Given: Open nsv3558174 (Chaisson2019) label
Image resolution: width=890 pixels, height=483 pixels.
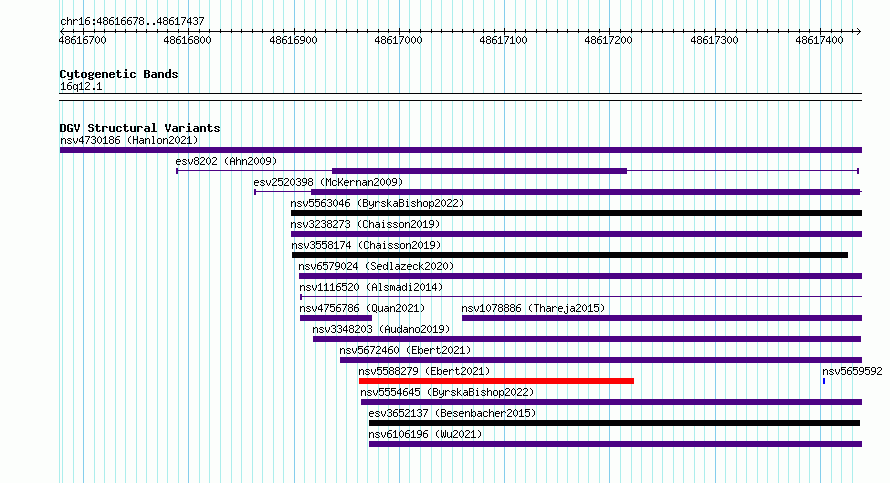Looking at the screenshot, I should click(366, 245).
